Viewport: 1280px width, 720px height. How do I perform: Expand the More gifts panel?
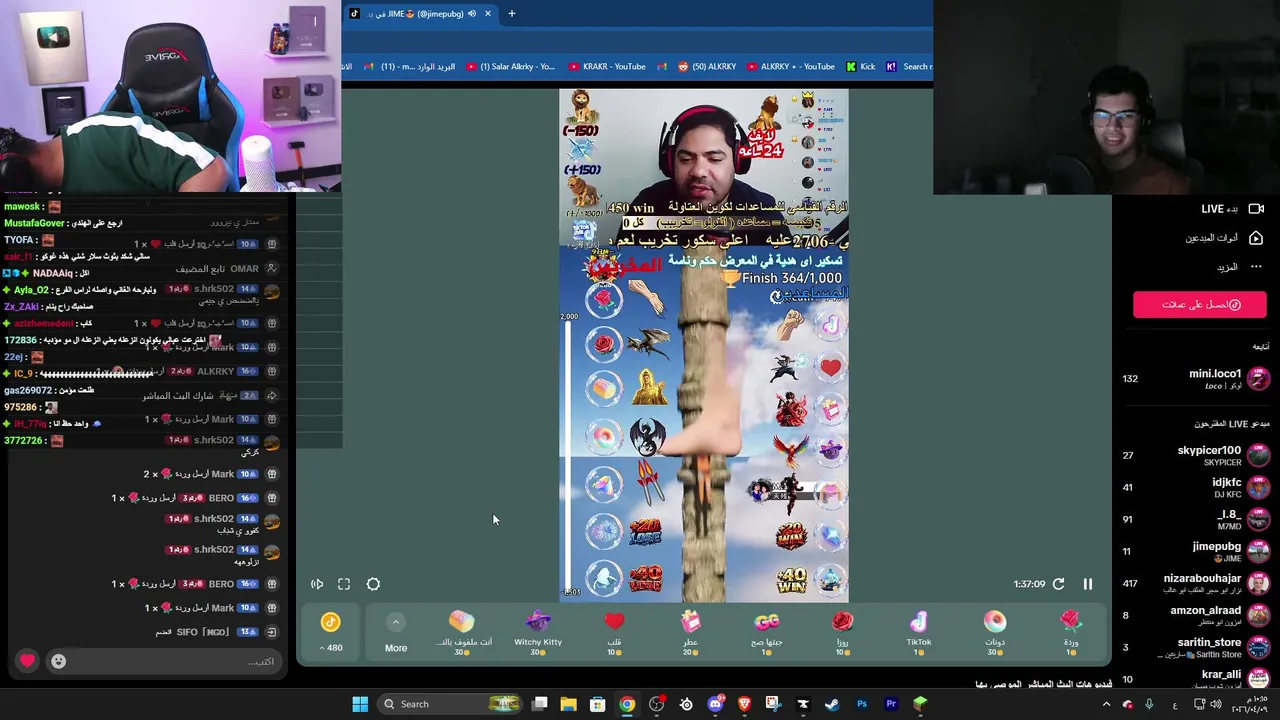point(396,633)
